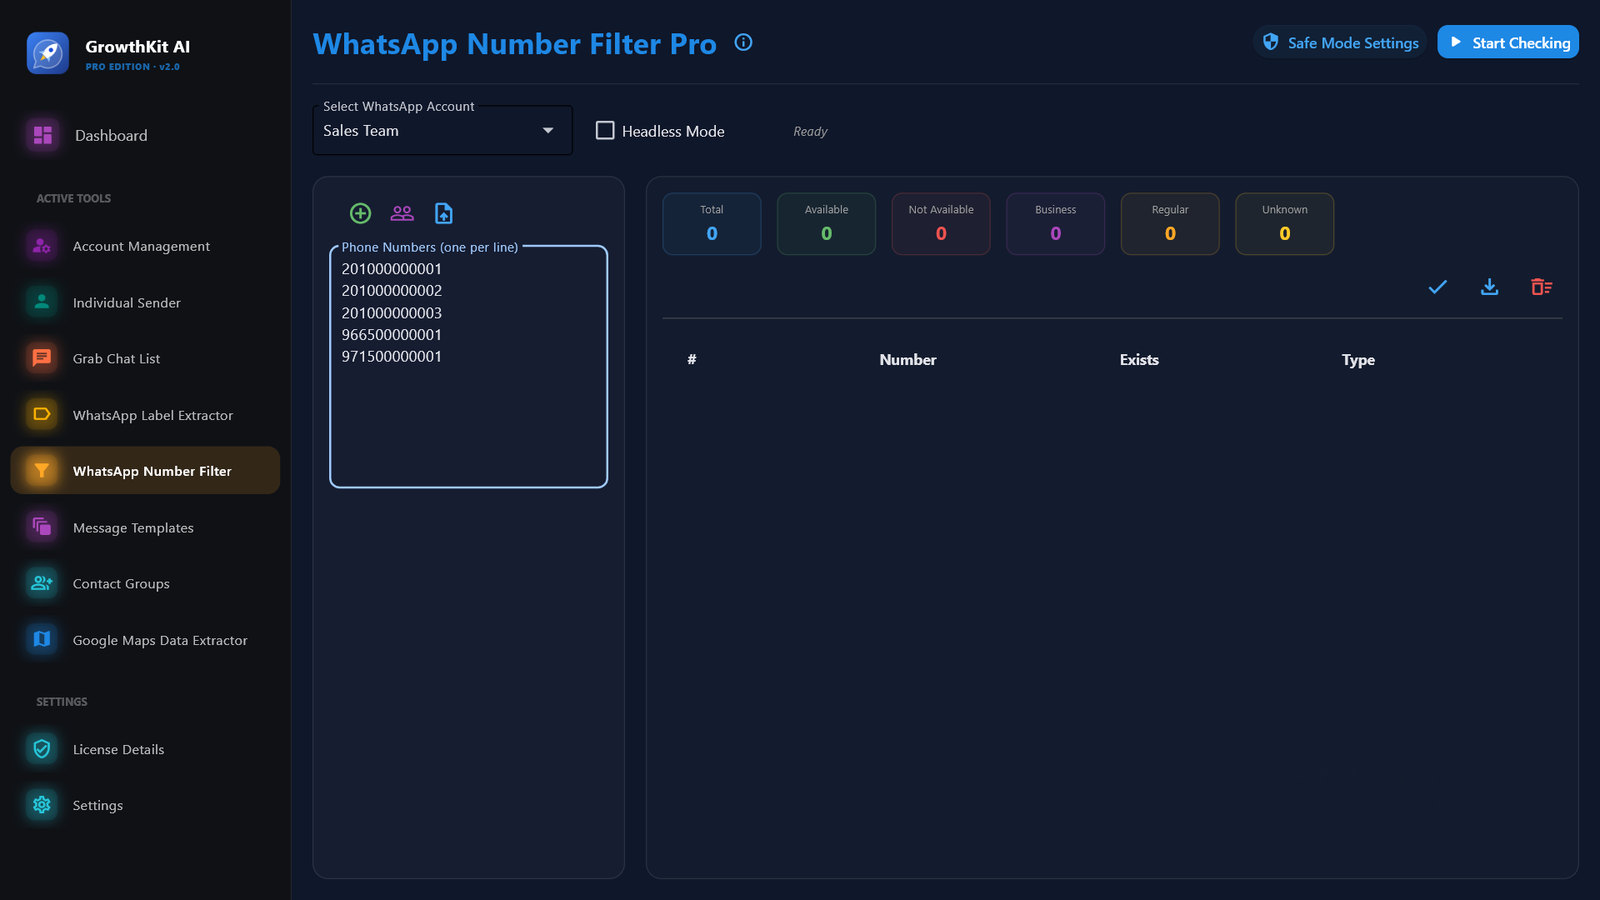Viewport: 1600px width, 900px height.
Task: Click the Unknown count card
Action: pos(1284,224)
